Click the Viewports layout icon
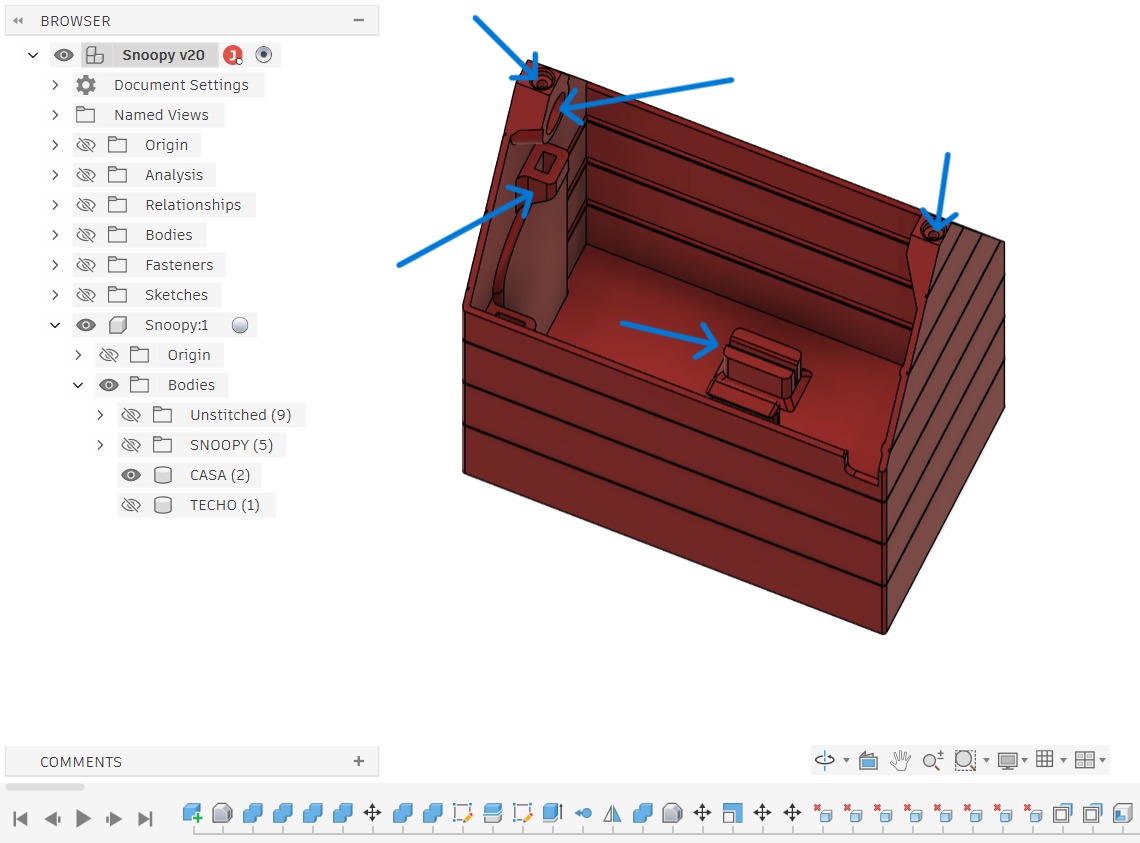The width and height of the screenshot is (1140, 843). (1084, 760)
